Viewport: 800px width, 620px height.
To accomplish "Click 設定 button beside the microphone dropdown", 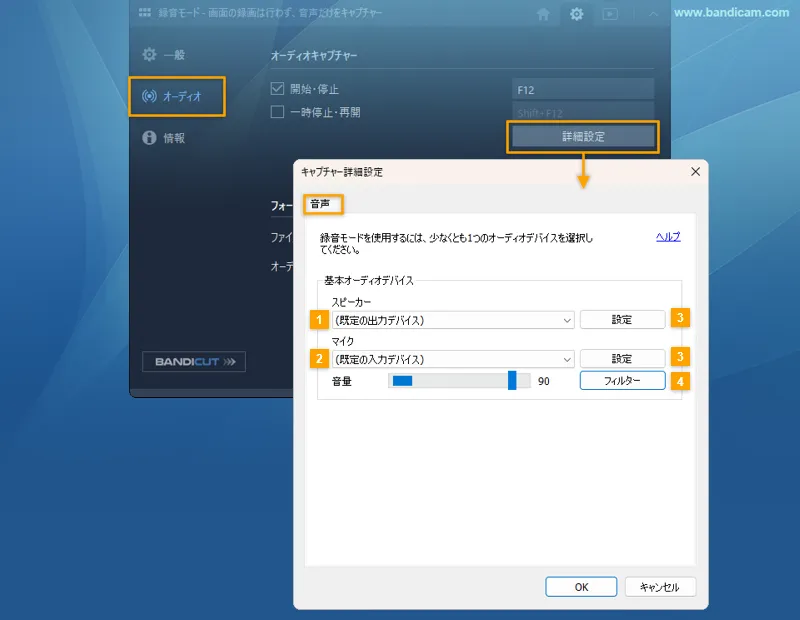I will (622, 359).
